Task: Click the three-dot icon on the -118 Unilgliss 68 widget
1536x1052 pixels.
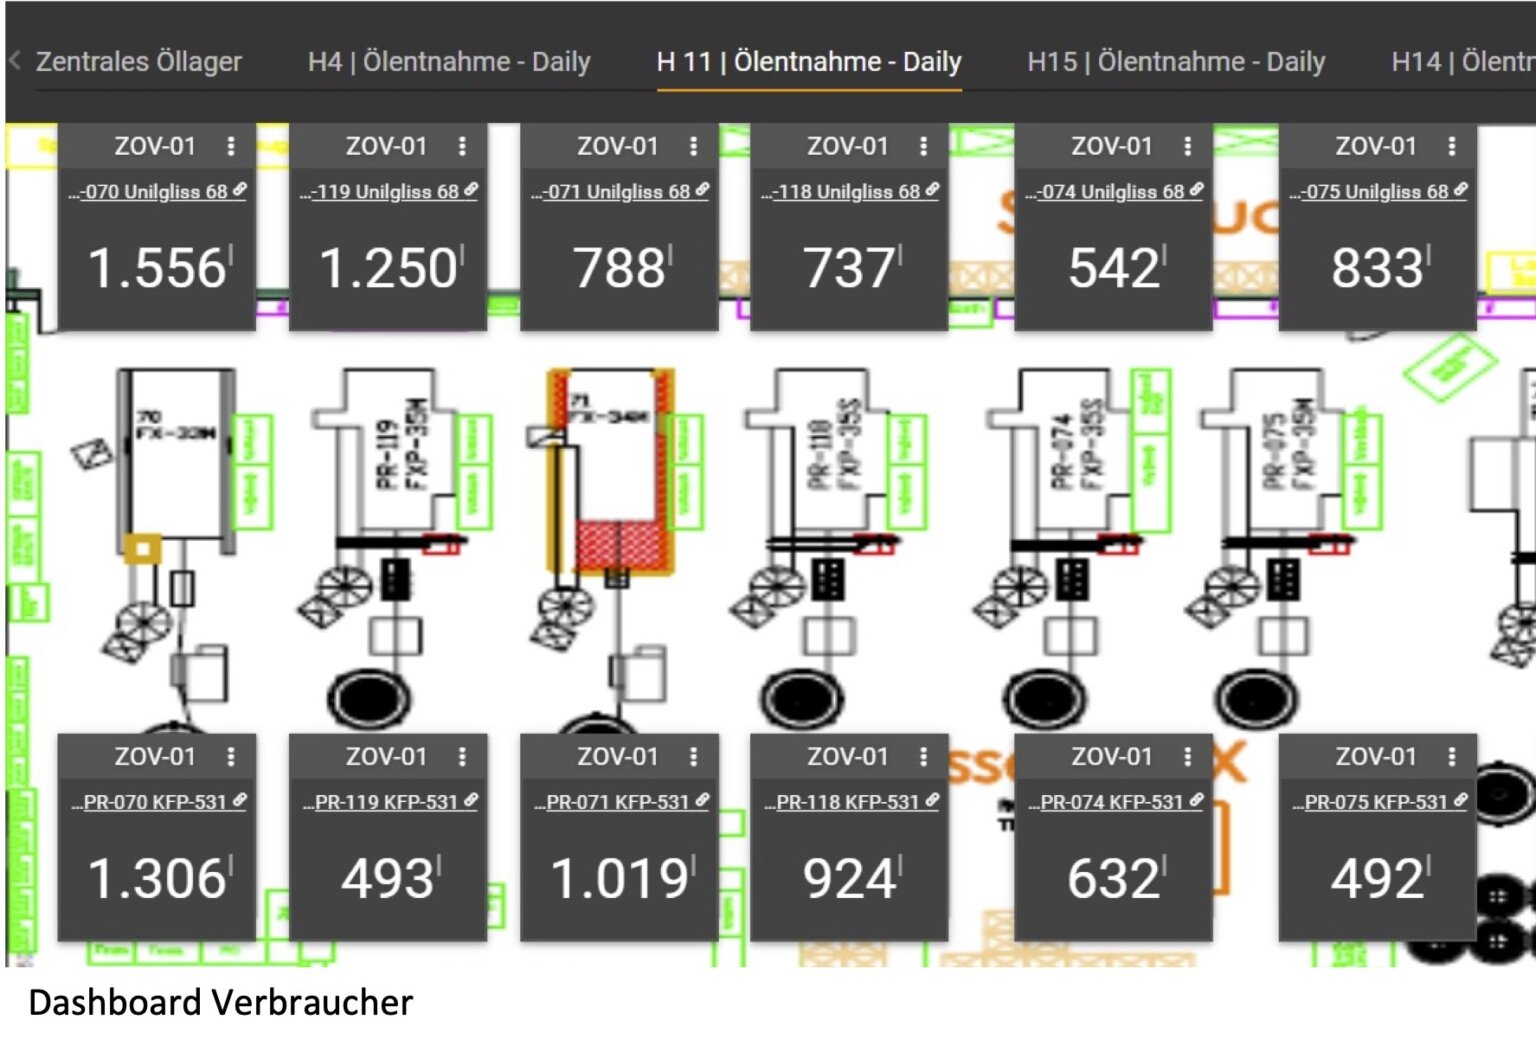Action: pyautogui.click(x=923, y=146)
